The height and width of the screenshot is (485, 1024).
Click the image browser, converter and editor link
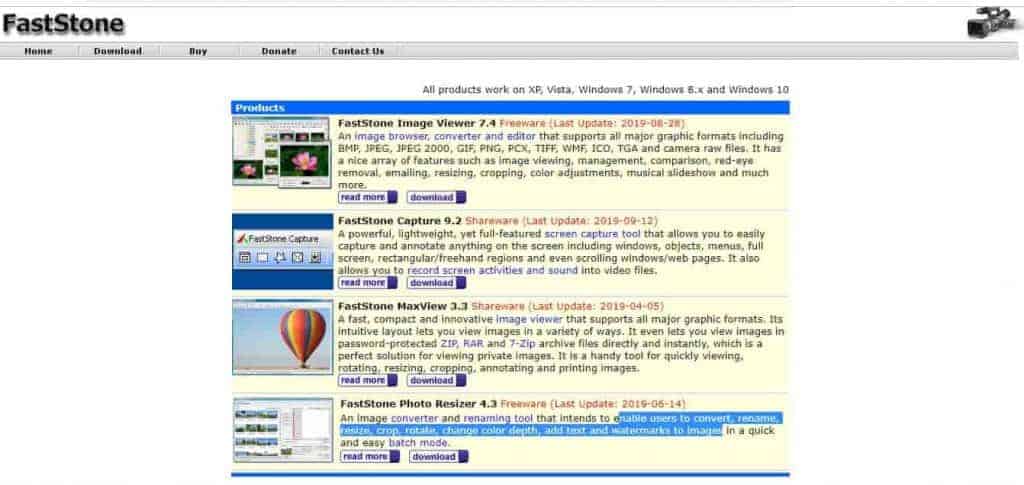(445, 136)
